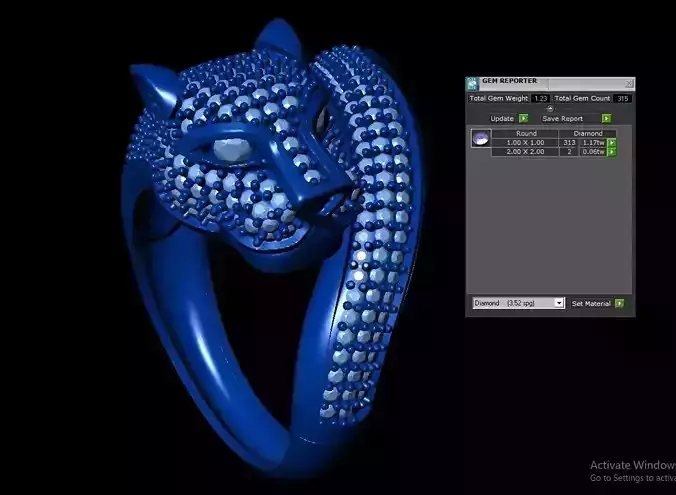Viewport: 676px width, 495px height.
Task: Click the Gem Reporter title bar icon
Action: (x=473, y=83)
